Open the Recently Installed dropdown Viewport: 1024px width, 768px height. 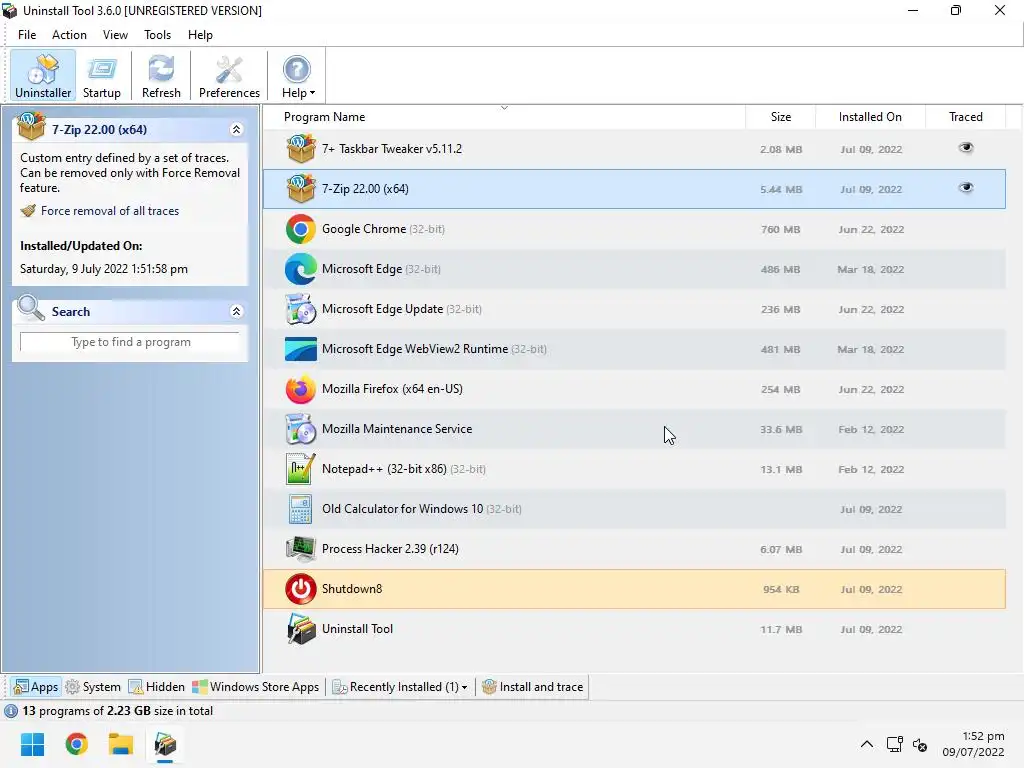(x=401, y=687)
